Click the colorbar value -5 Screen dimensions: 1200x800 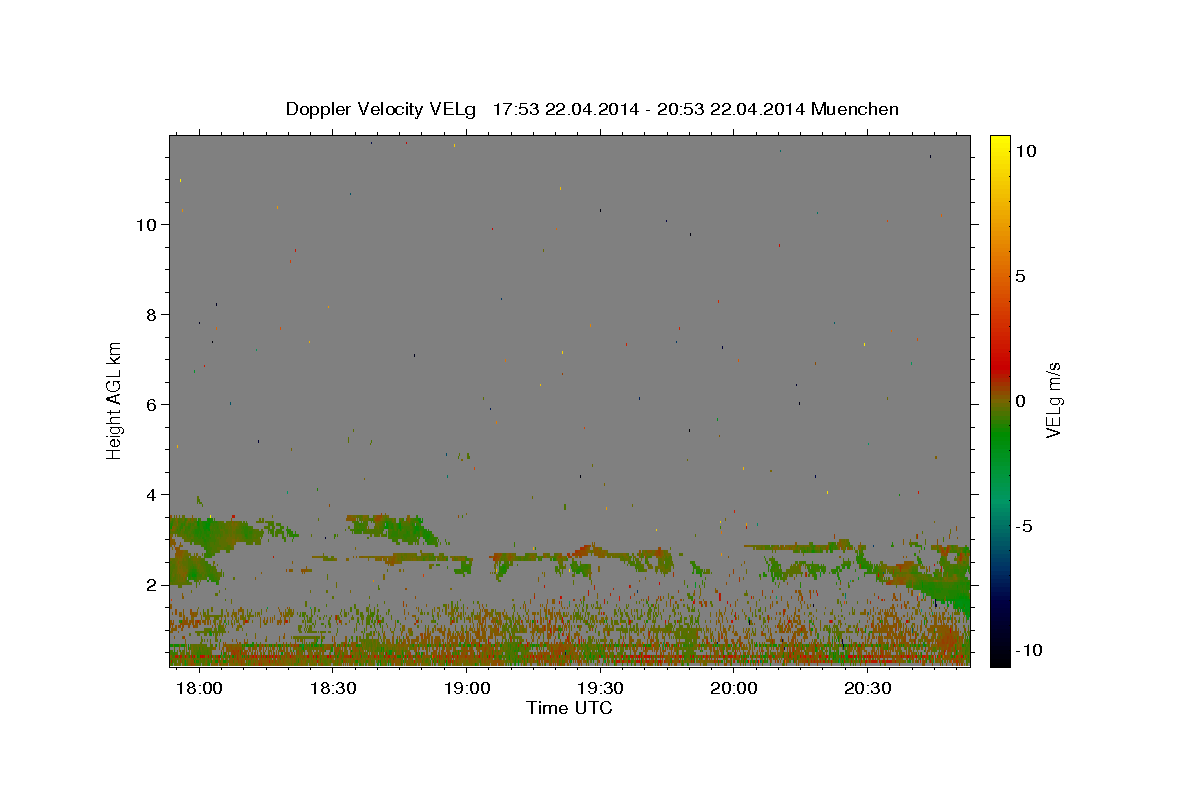(x=1025, y=526)
